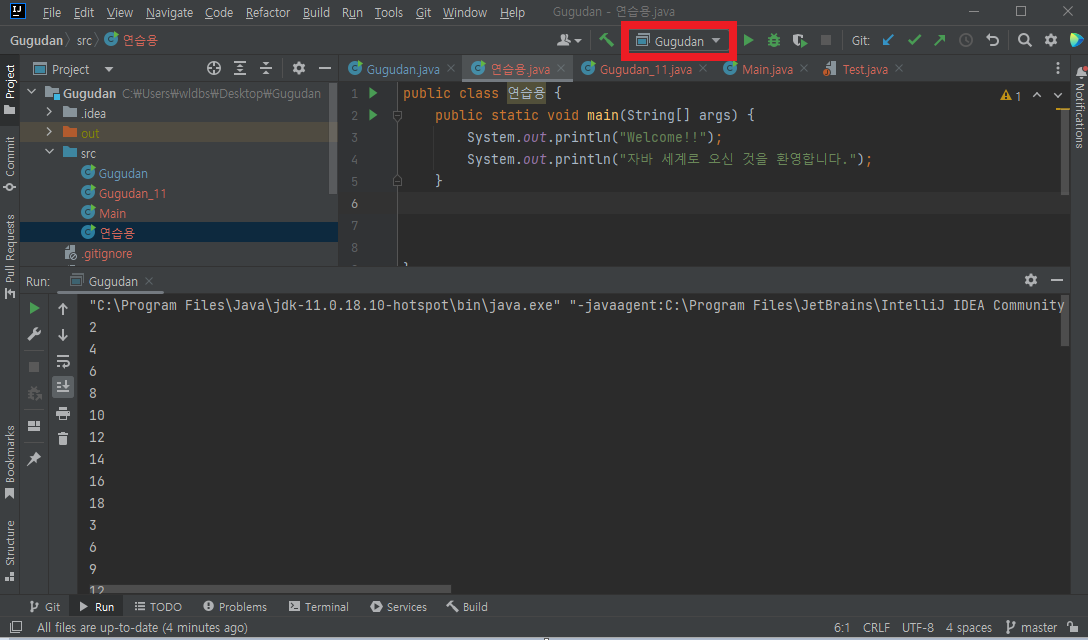
Task: Run with Coverage icon in toolbar
Action: click(x=799, y=41)
